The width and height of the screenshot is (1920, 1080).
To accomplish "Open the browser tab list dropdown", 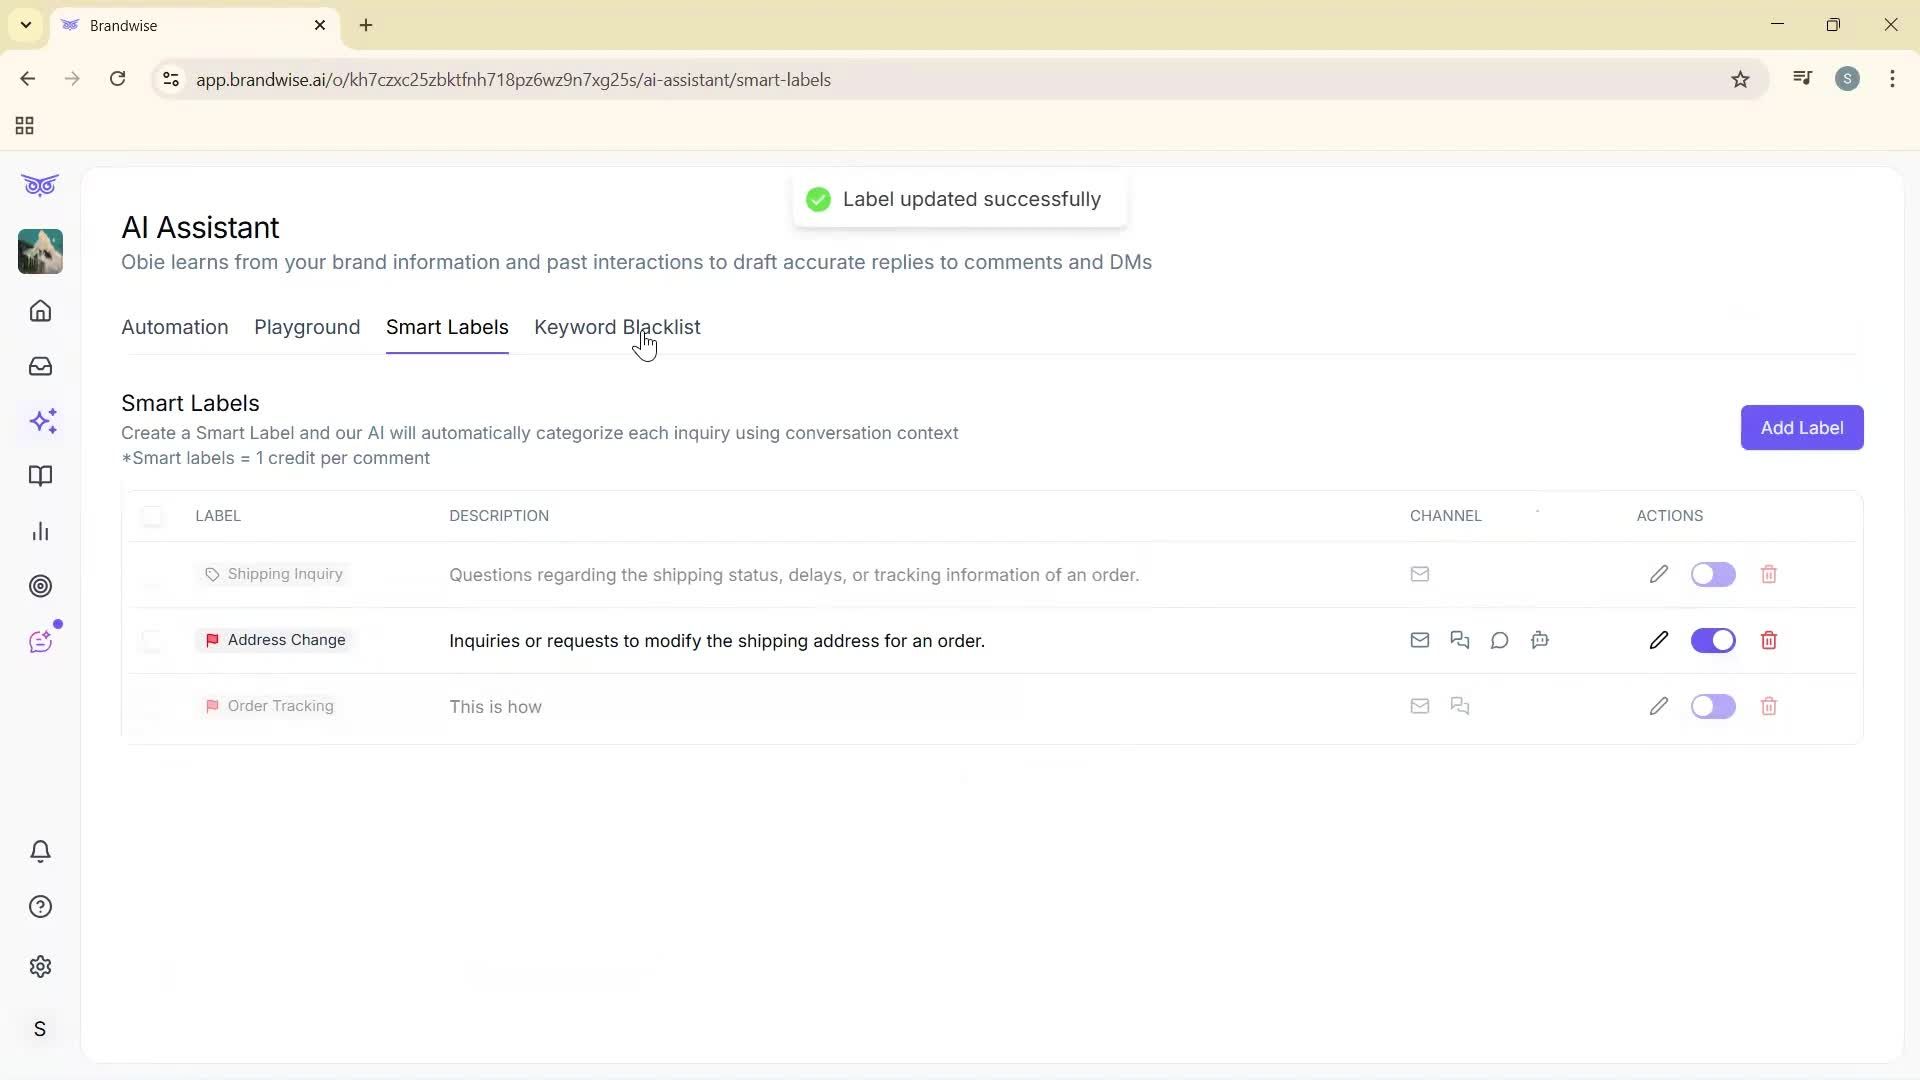I will (25, 25).
